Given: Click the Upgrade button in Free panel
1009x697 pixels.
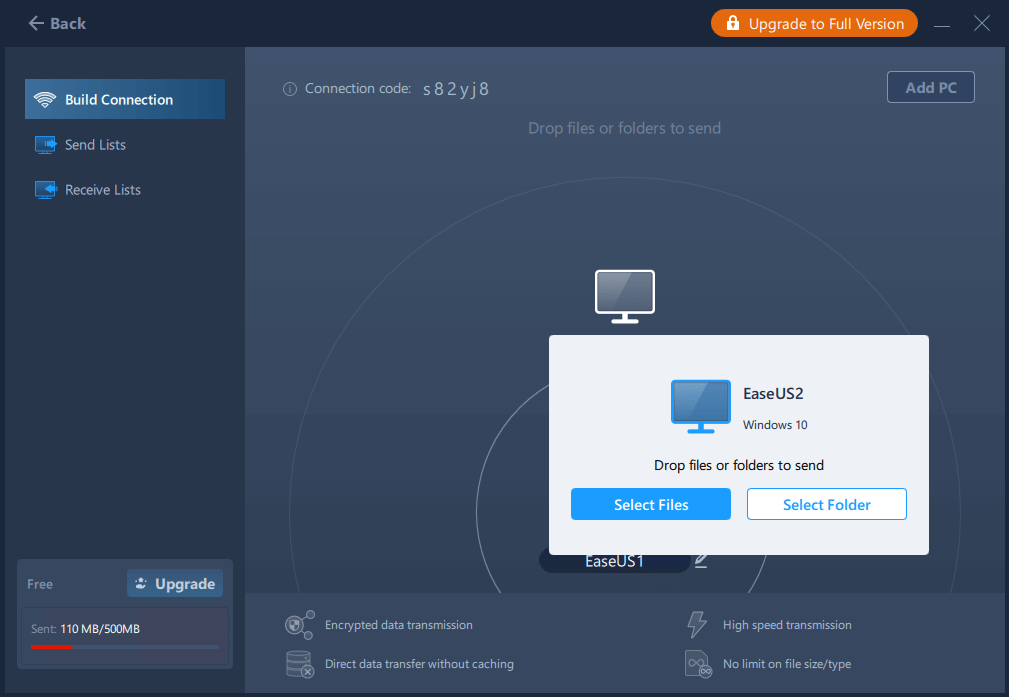Looking at the screenshot, I should pyautogui.click(x=175, y=583).
